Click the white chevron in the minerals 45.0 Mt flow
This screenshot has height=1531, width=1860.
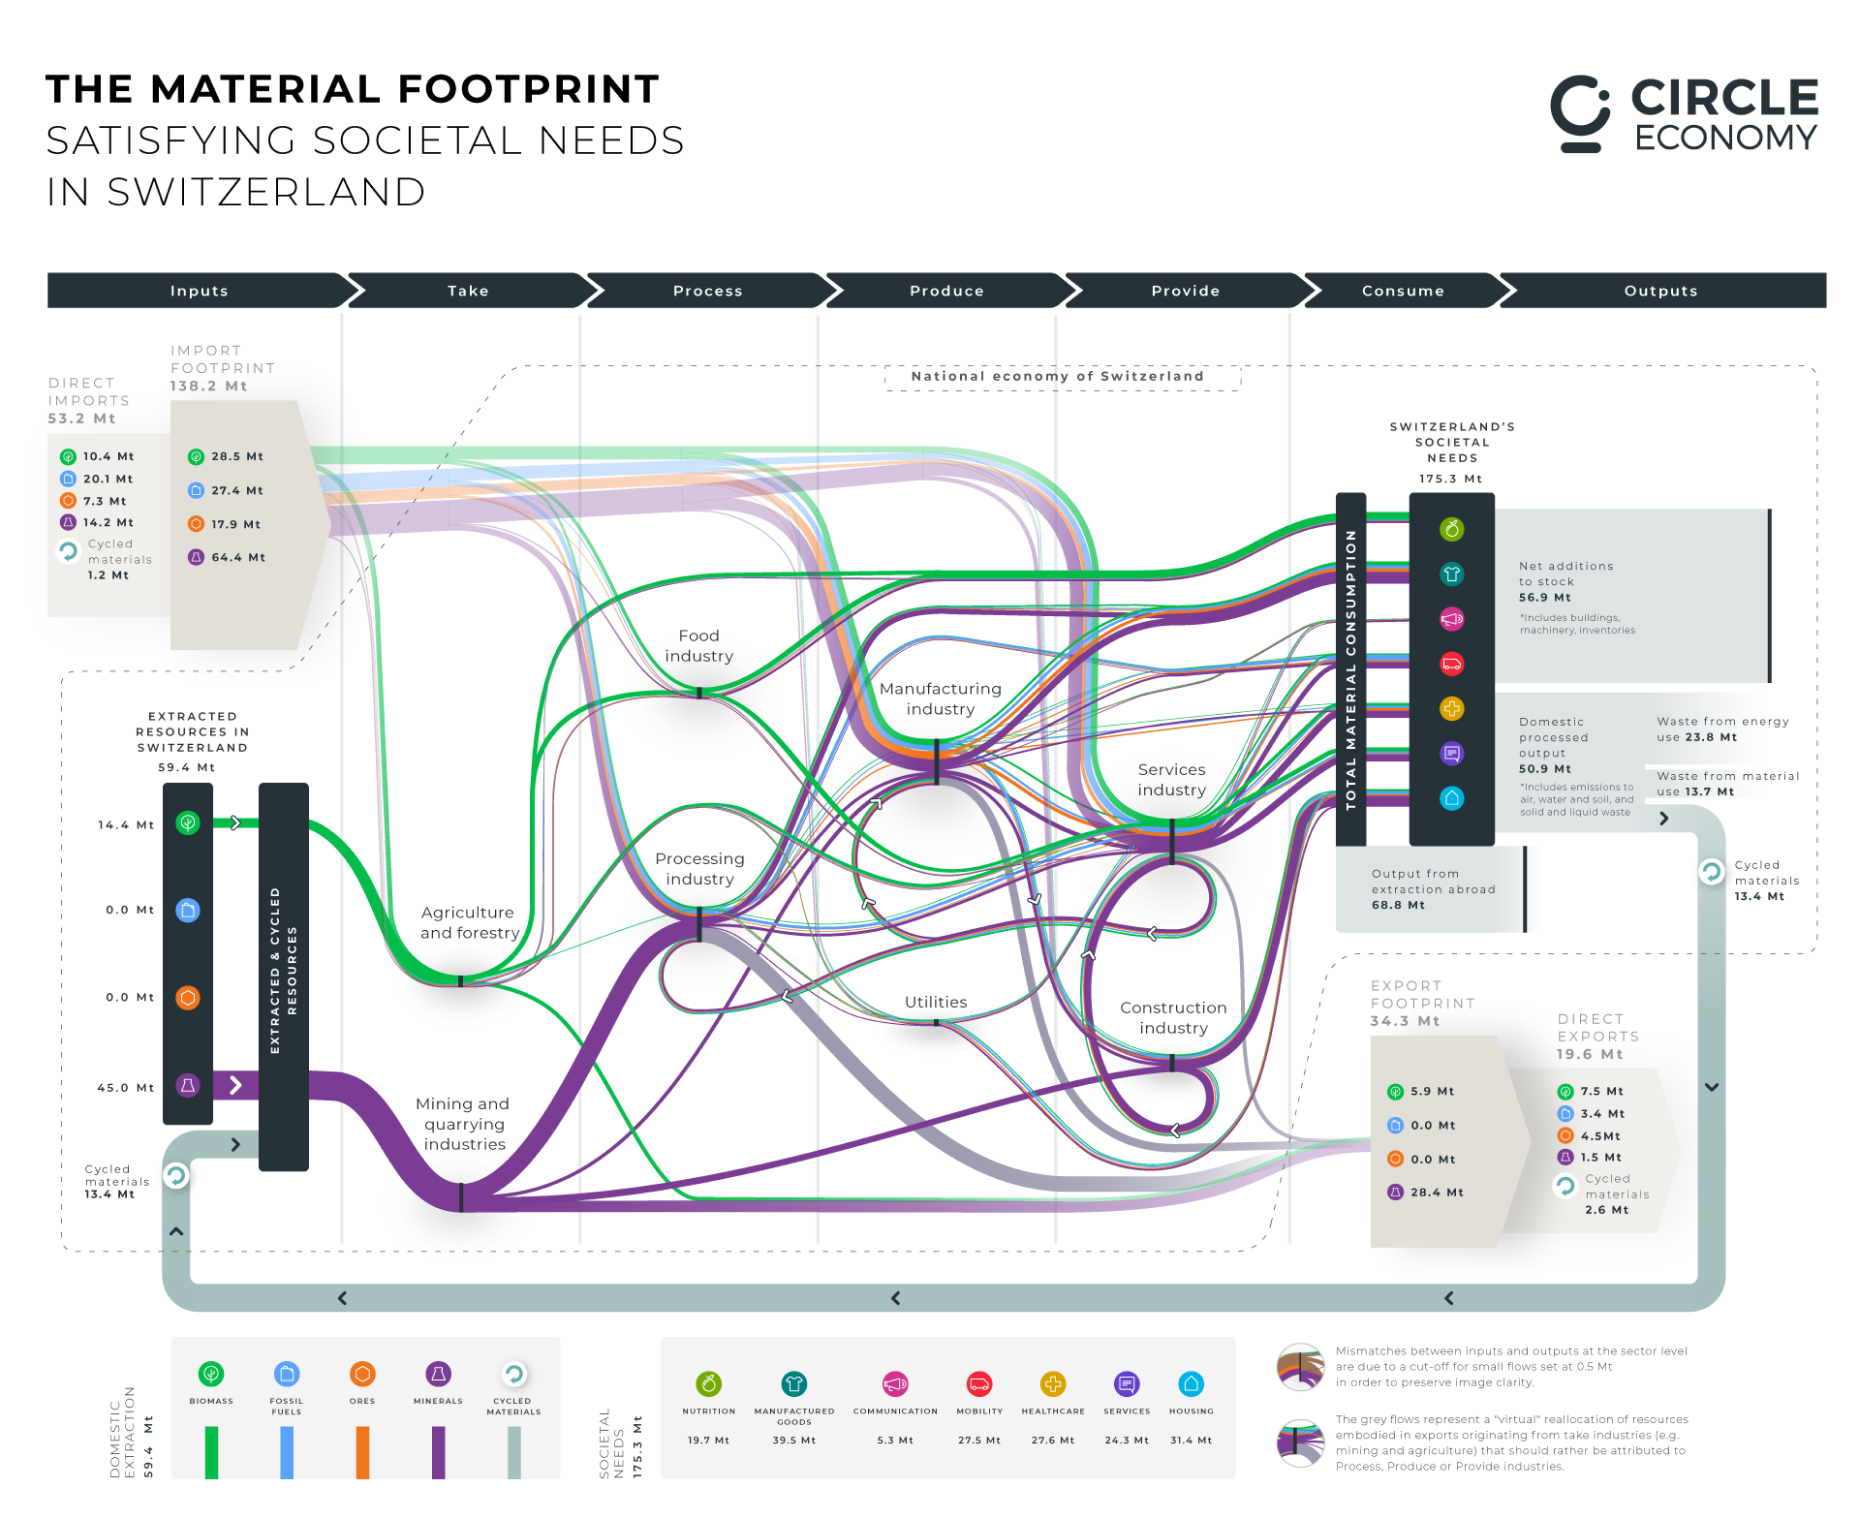click(x=236, y=1085)
